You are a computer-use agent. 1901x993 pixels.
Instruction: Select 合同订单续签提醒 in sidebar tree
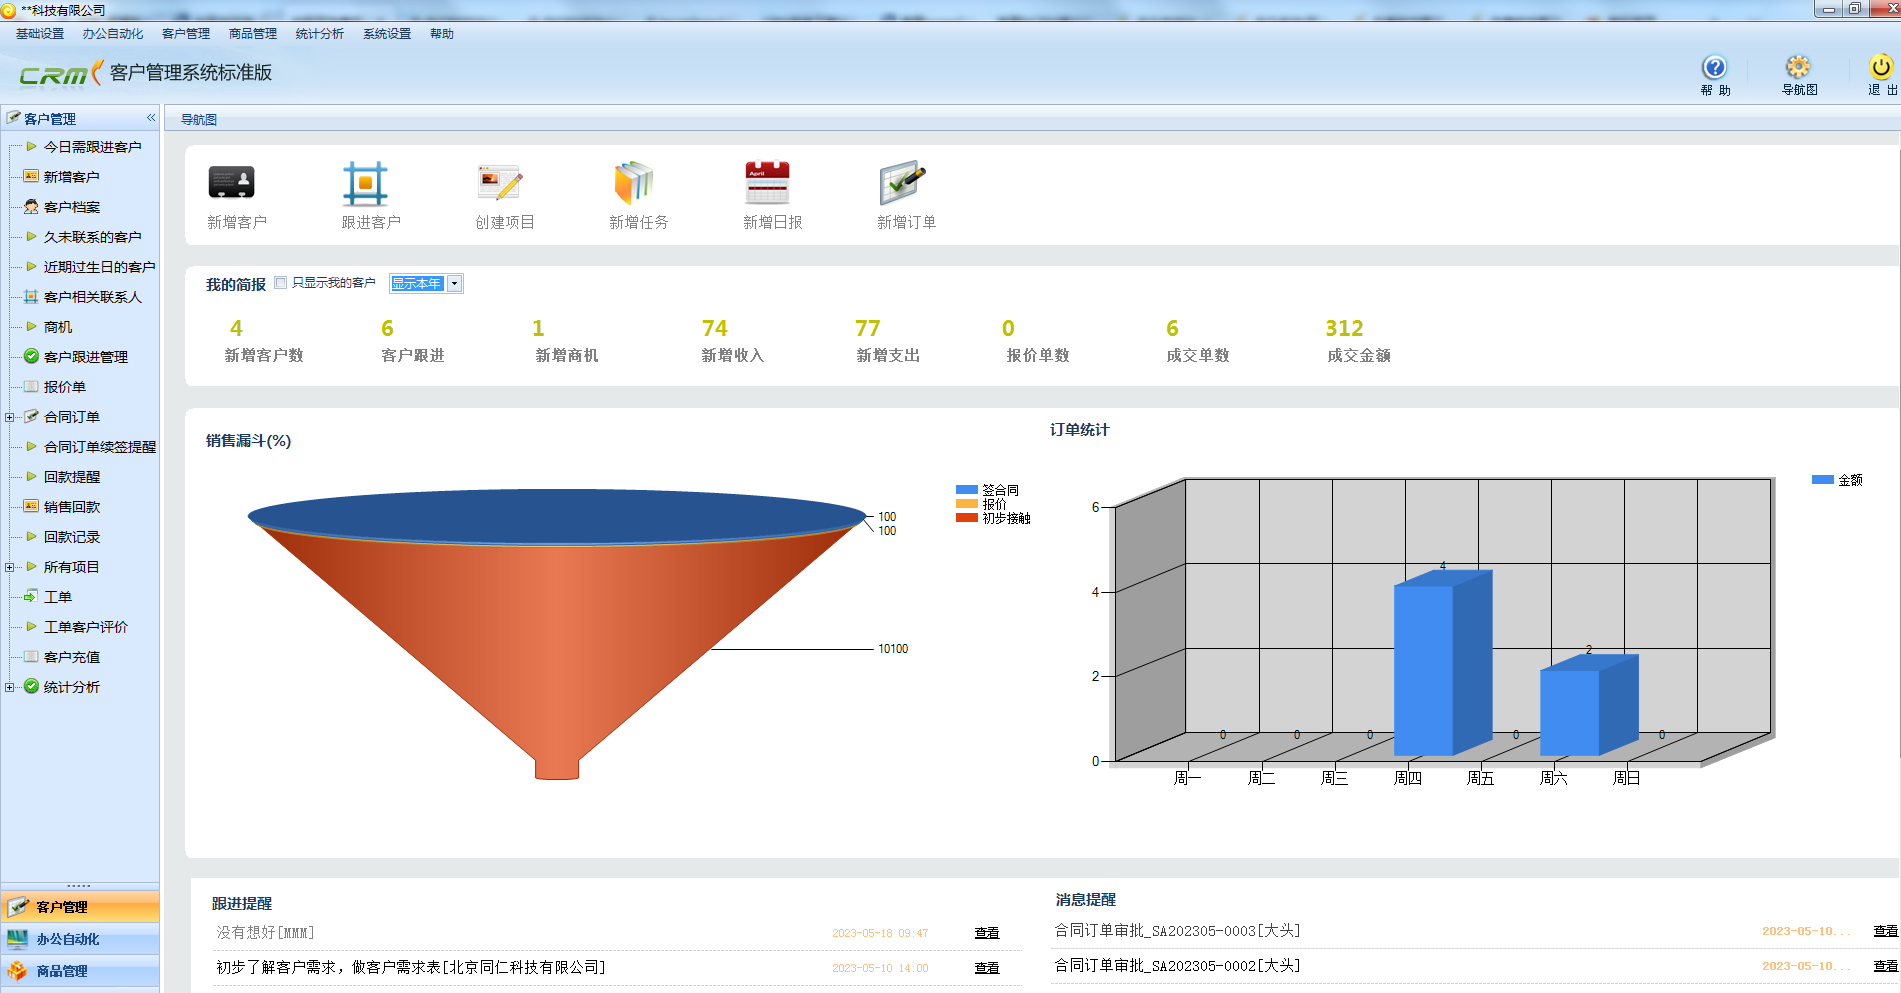(x=100, y=447)
